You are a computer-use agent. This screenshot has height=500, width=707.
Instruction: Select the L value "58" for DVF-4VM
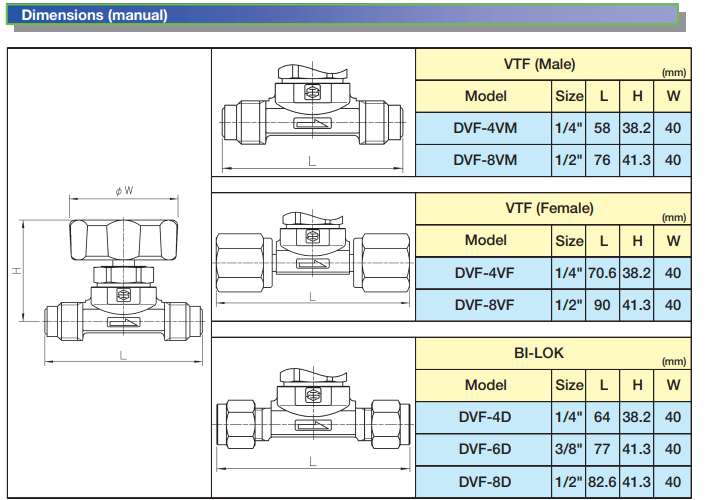coord(602,128)
